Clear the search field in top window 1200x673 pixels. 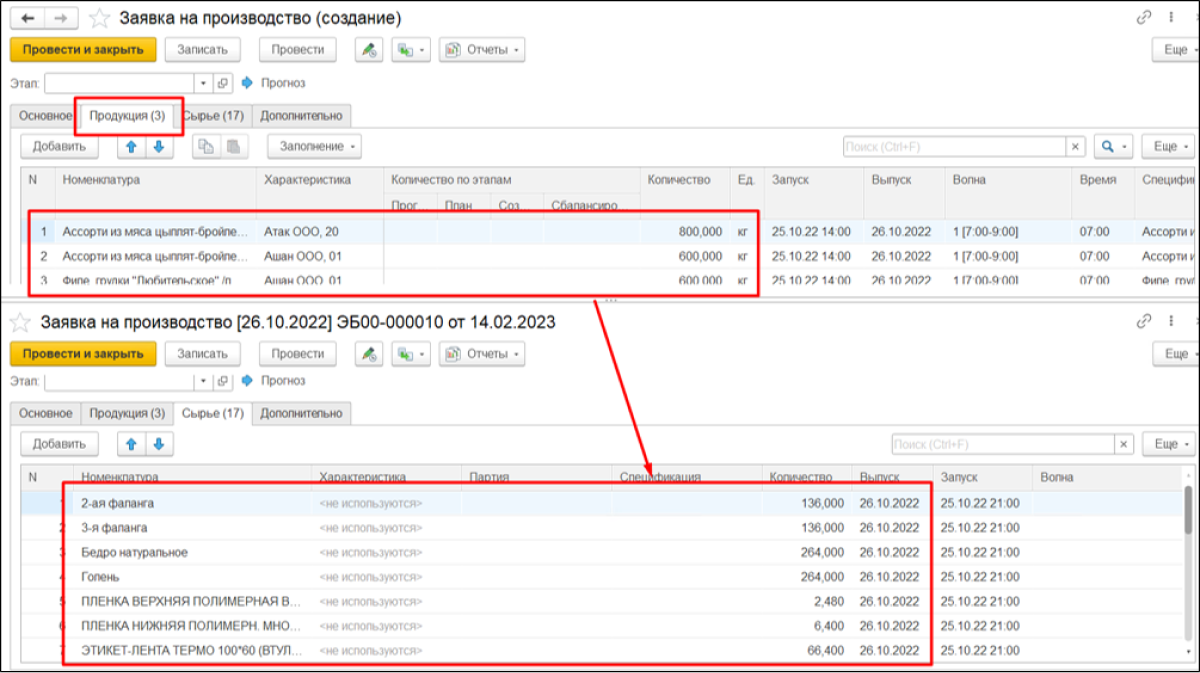(1076, 147)
